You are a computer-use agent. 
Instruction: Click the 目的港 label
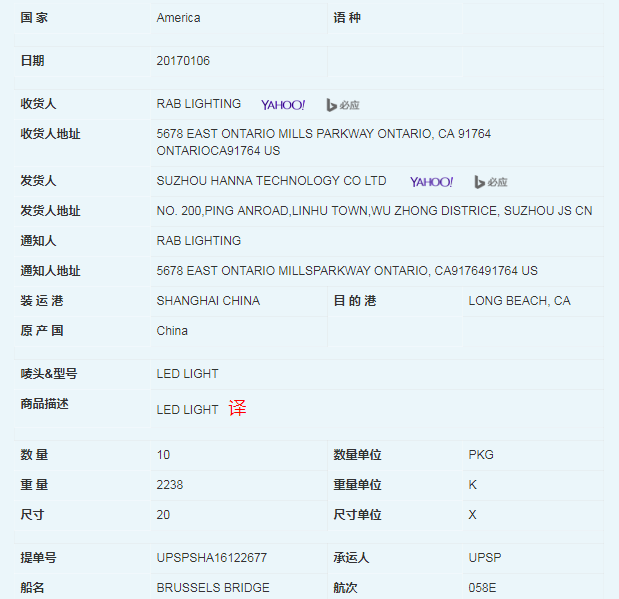point(355,301)
